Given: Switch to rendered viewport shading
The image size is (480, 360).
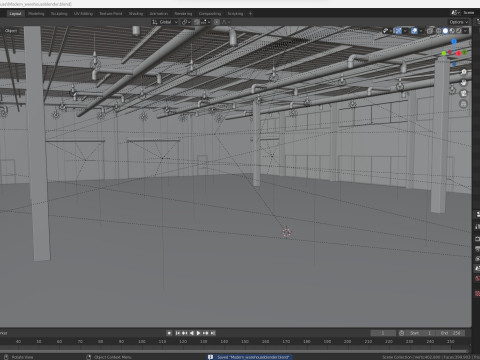Looking at the screenshot, I should (x=459, y=31).
